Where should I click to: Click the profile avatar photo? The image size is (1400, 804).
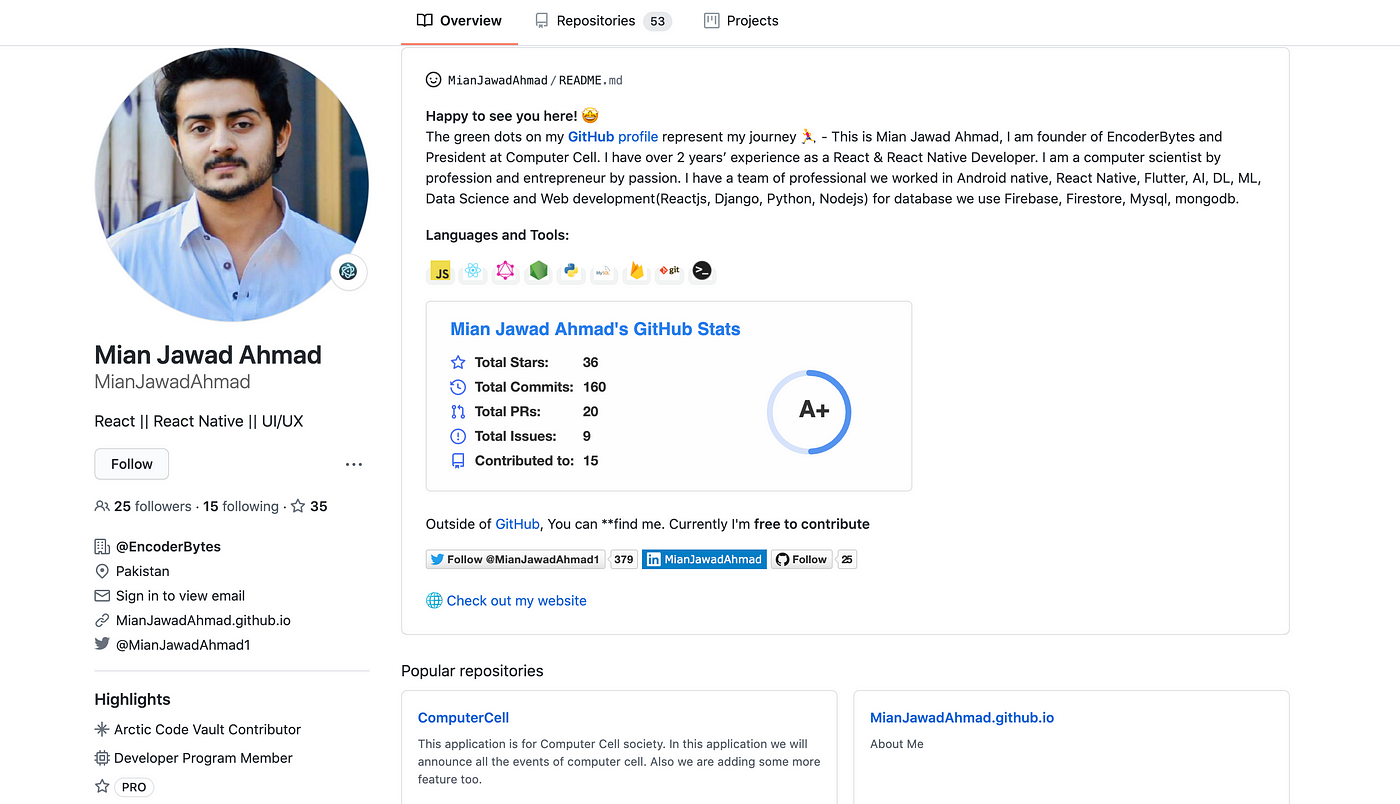tap(232, 184)
